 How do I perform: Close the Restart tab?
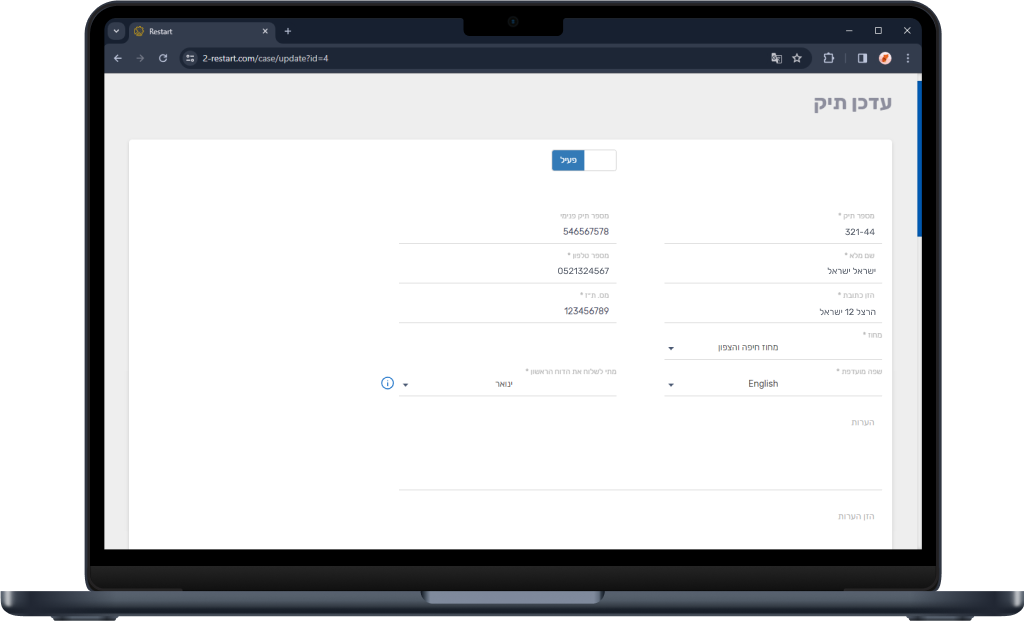tap(265, 31)
